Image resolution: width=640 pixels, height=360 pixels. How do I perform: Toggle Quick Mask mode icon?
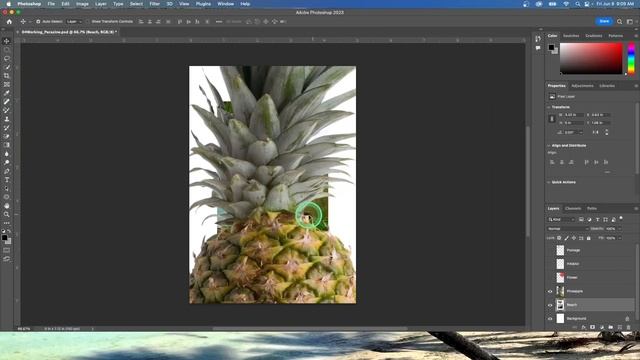[x=7, y=250]
